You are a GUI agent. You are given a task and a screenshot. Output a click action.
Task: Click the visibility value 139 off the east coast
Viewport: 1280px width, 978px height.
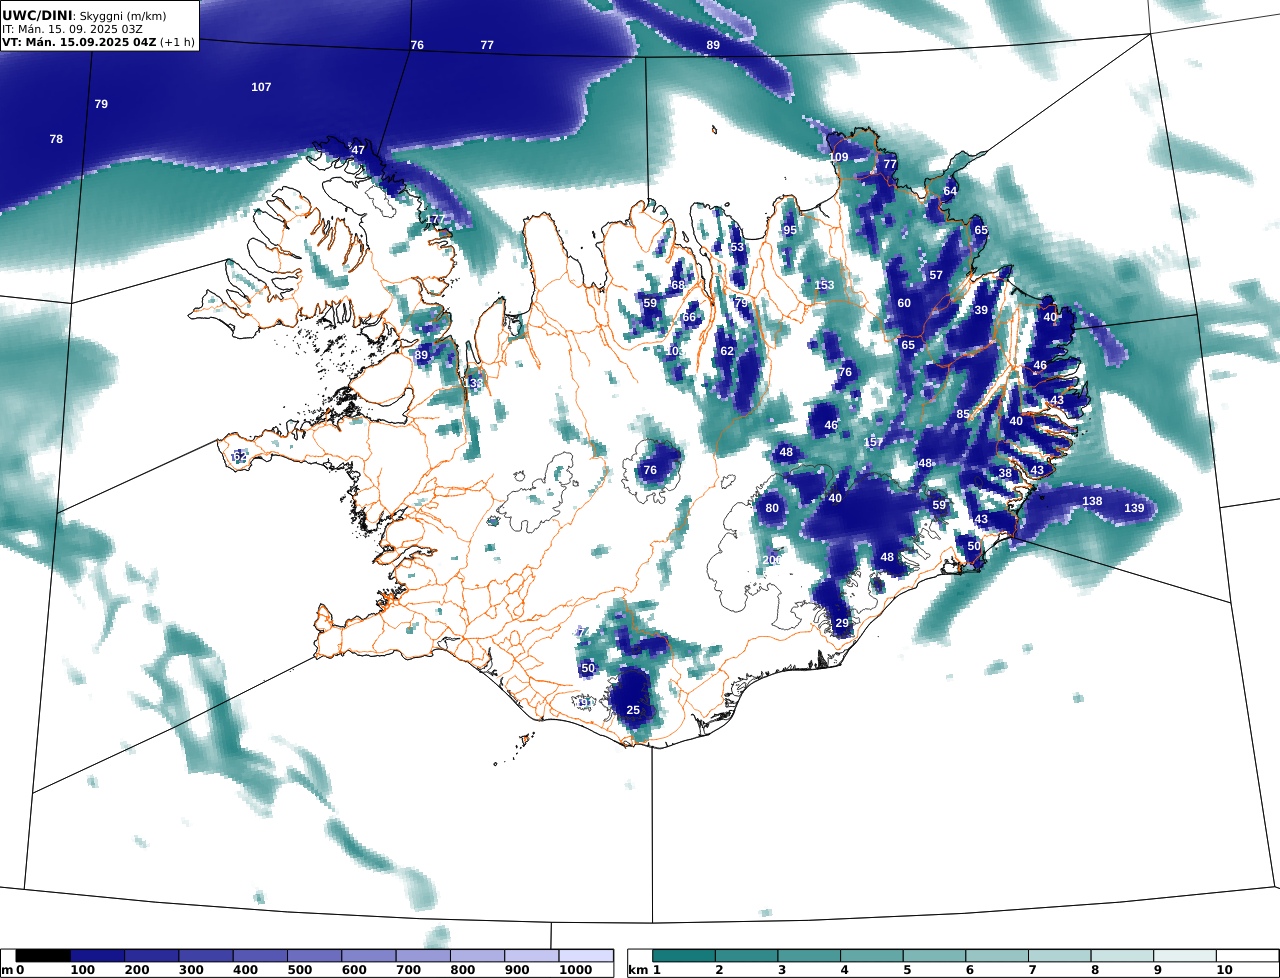click(x=1134, y=509)
